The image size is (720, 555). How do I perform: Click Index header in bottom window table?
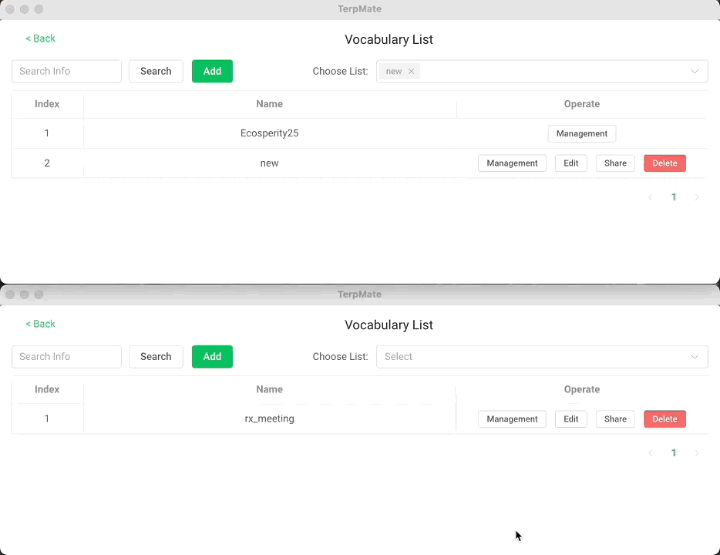pyautogui.click(x=47, y=389)
